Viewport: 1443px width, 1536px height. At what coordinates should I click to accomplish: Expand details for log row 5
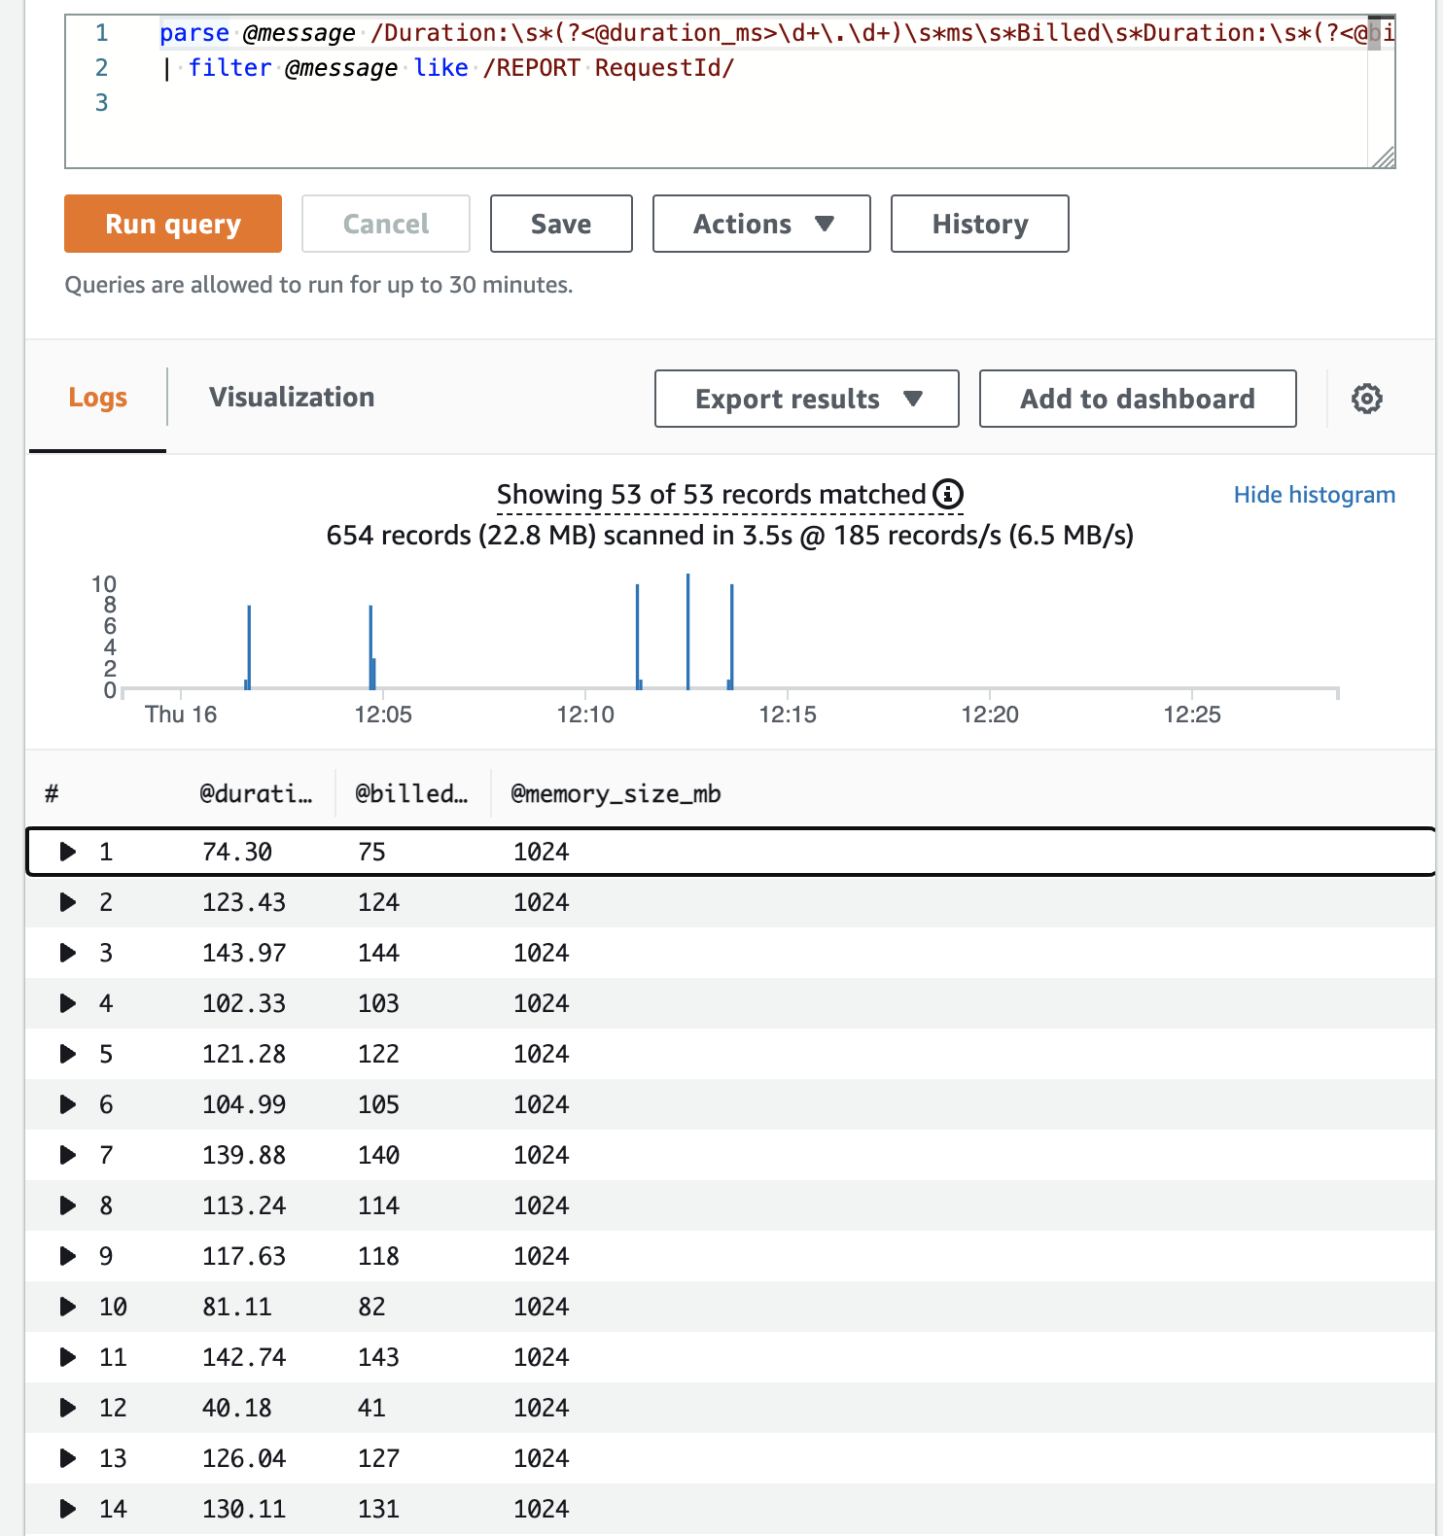coord(67,1053)
